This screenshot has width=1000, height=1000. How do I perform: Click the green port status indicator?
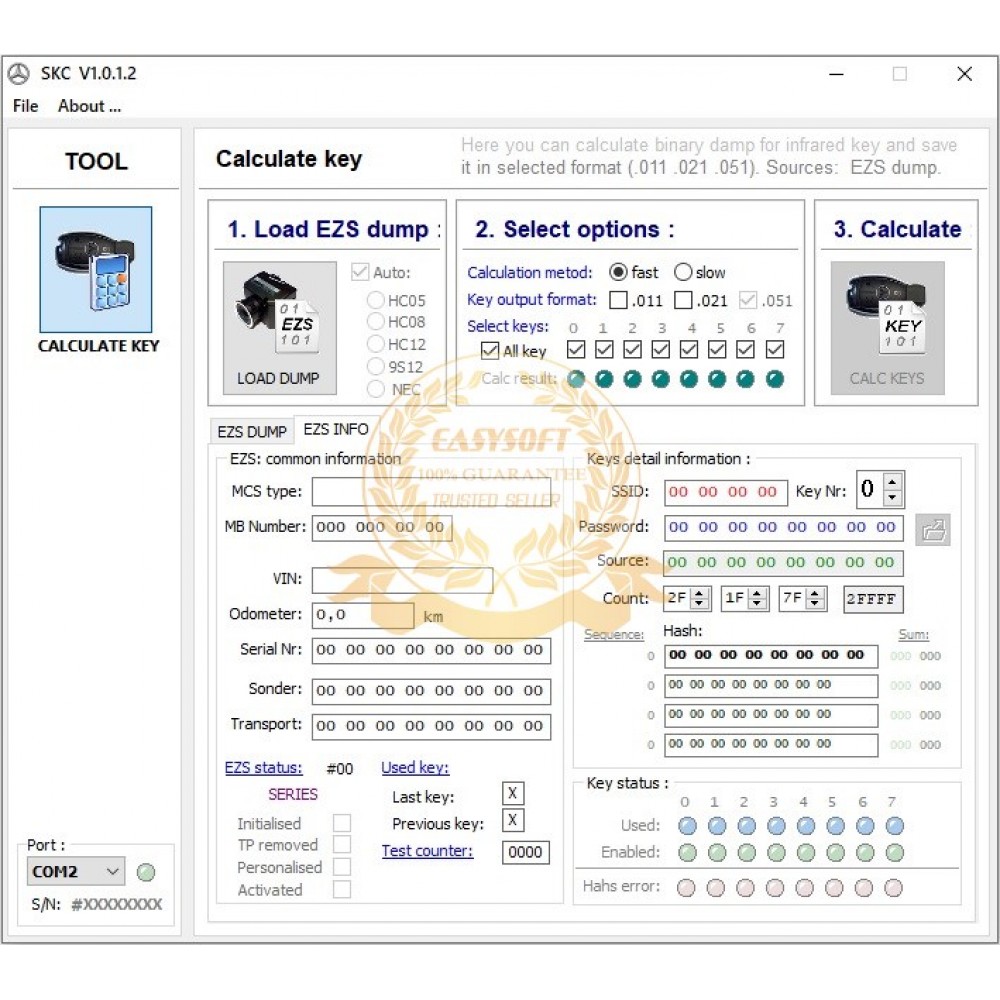tap(146, 872)
